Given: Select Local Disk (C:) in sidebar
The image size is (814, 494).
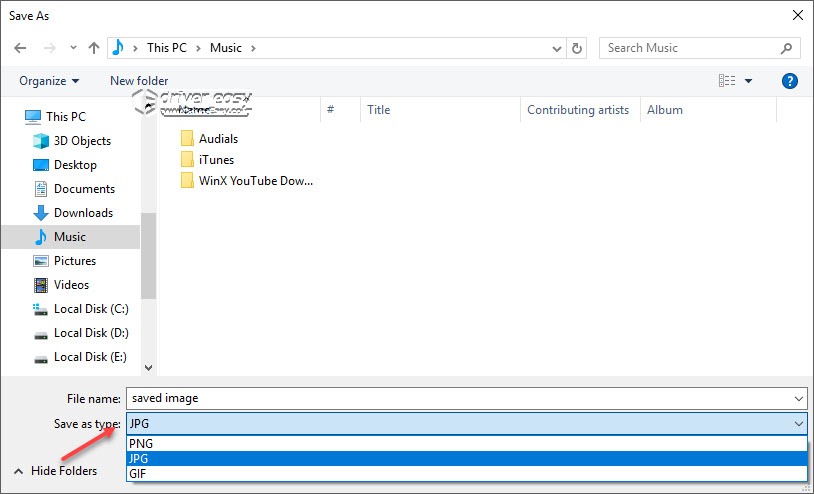Looking at the screenshot, I should tap(91, 309).
